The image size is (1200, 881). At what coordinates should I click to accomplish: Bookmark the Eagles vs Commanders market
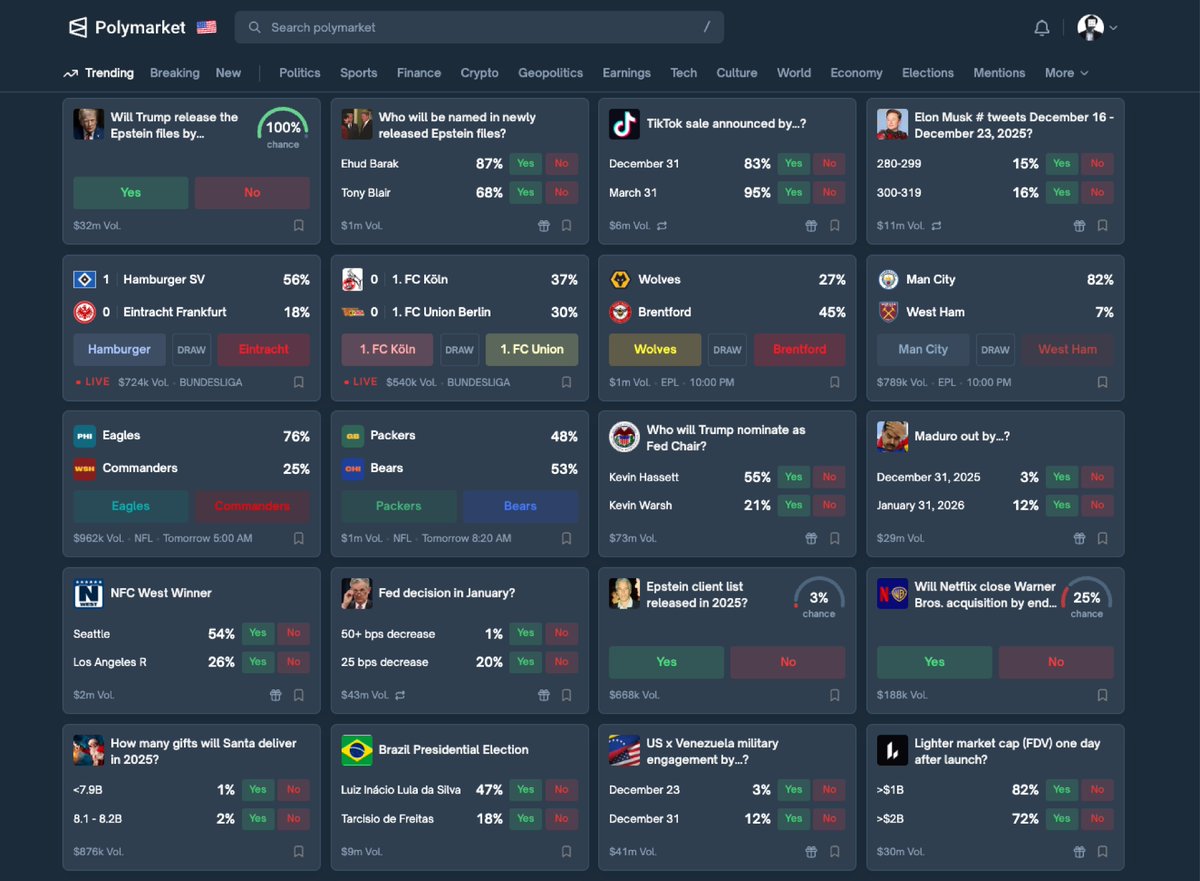coord(298,538)
